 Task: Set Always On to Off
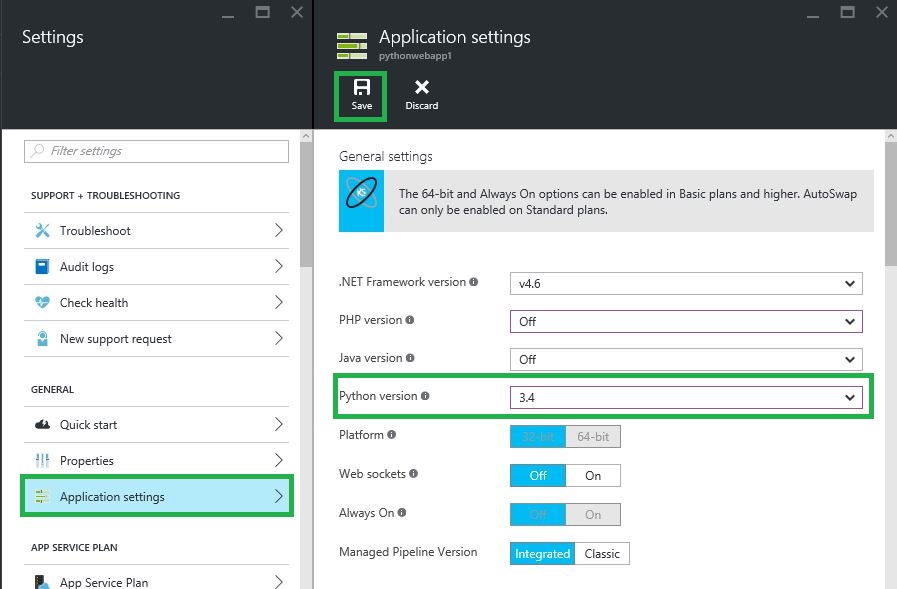[x=538, y=515]
